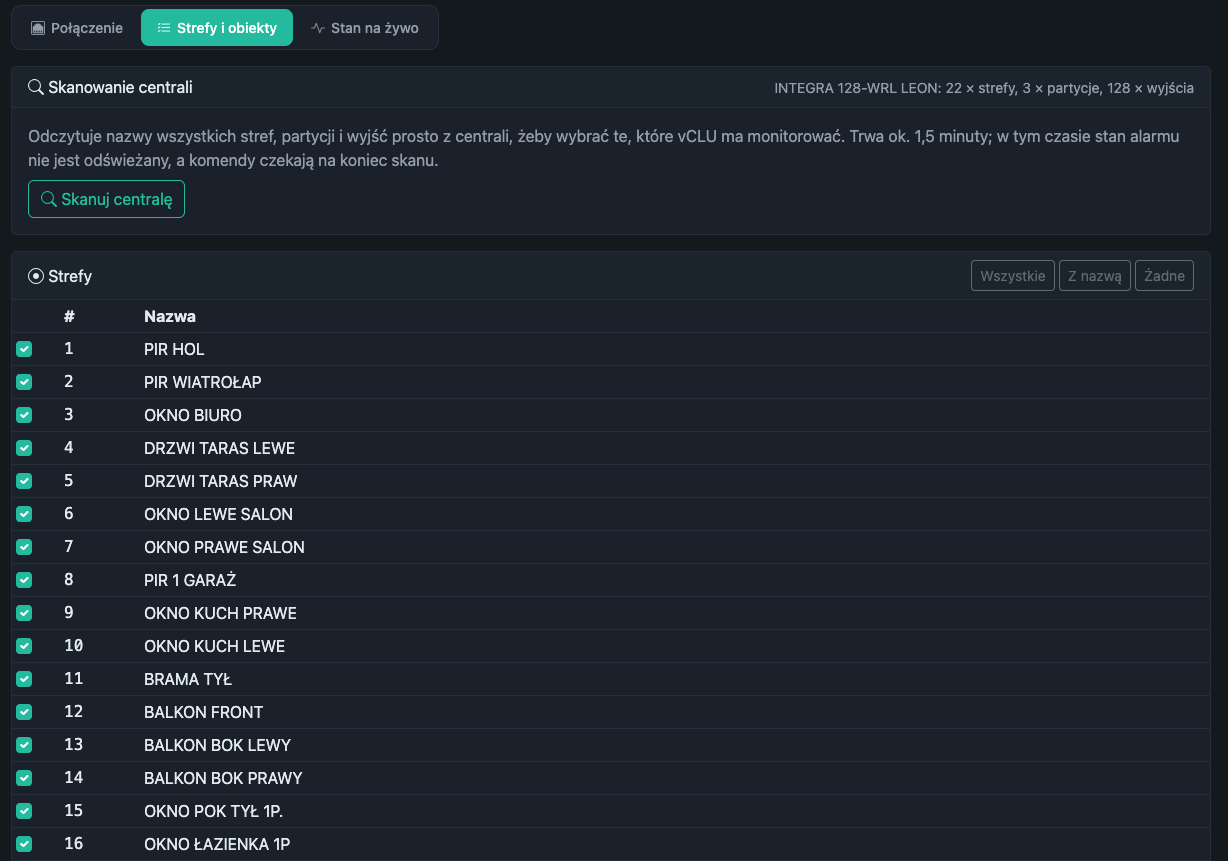The height and width of the screenshot is (861, 1228).
Task: Select the Strefy i obiekty tab
Action: (x=217, y=28)
